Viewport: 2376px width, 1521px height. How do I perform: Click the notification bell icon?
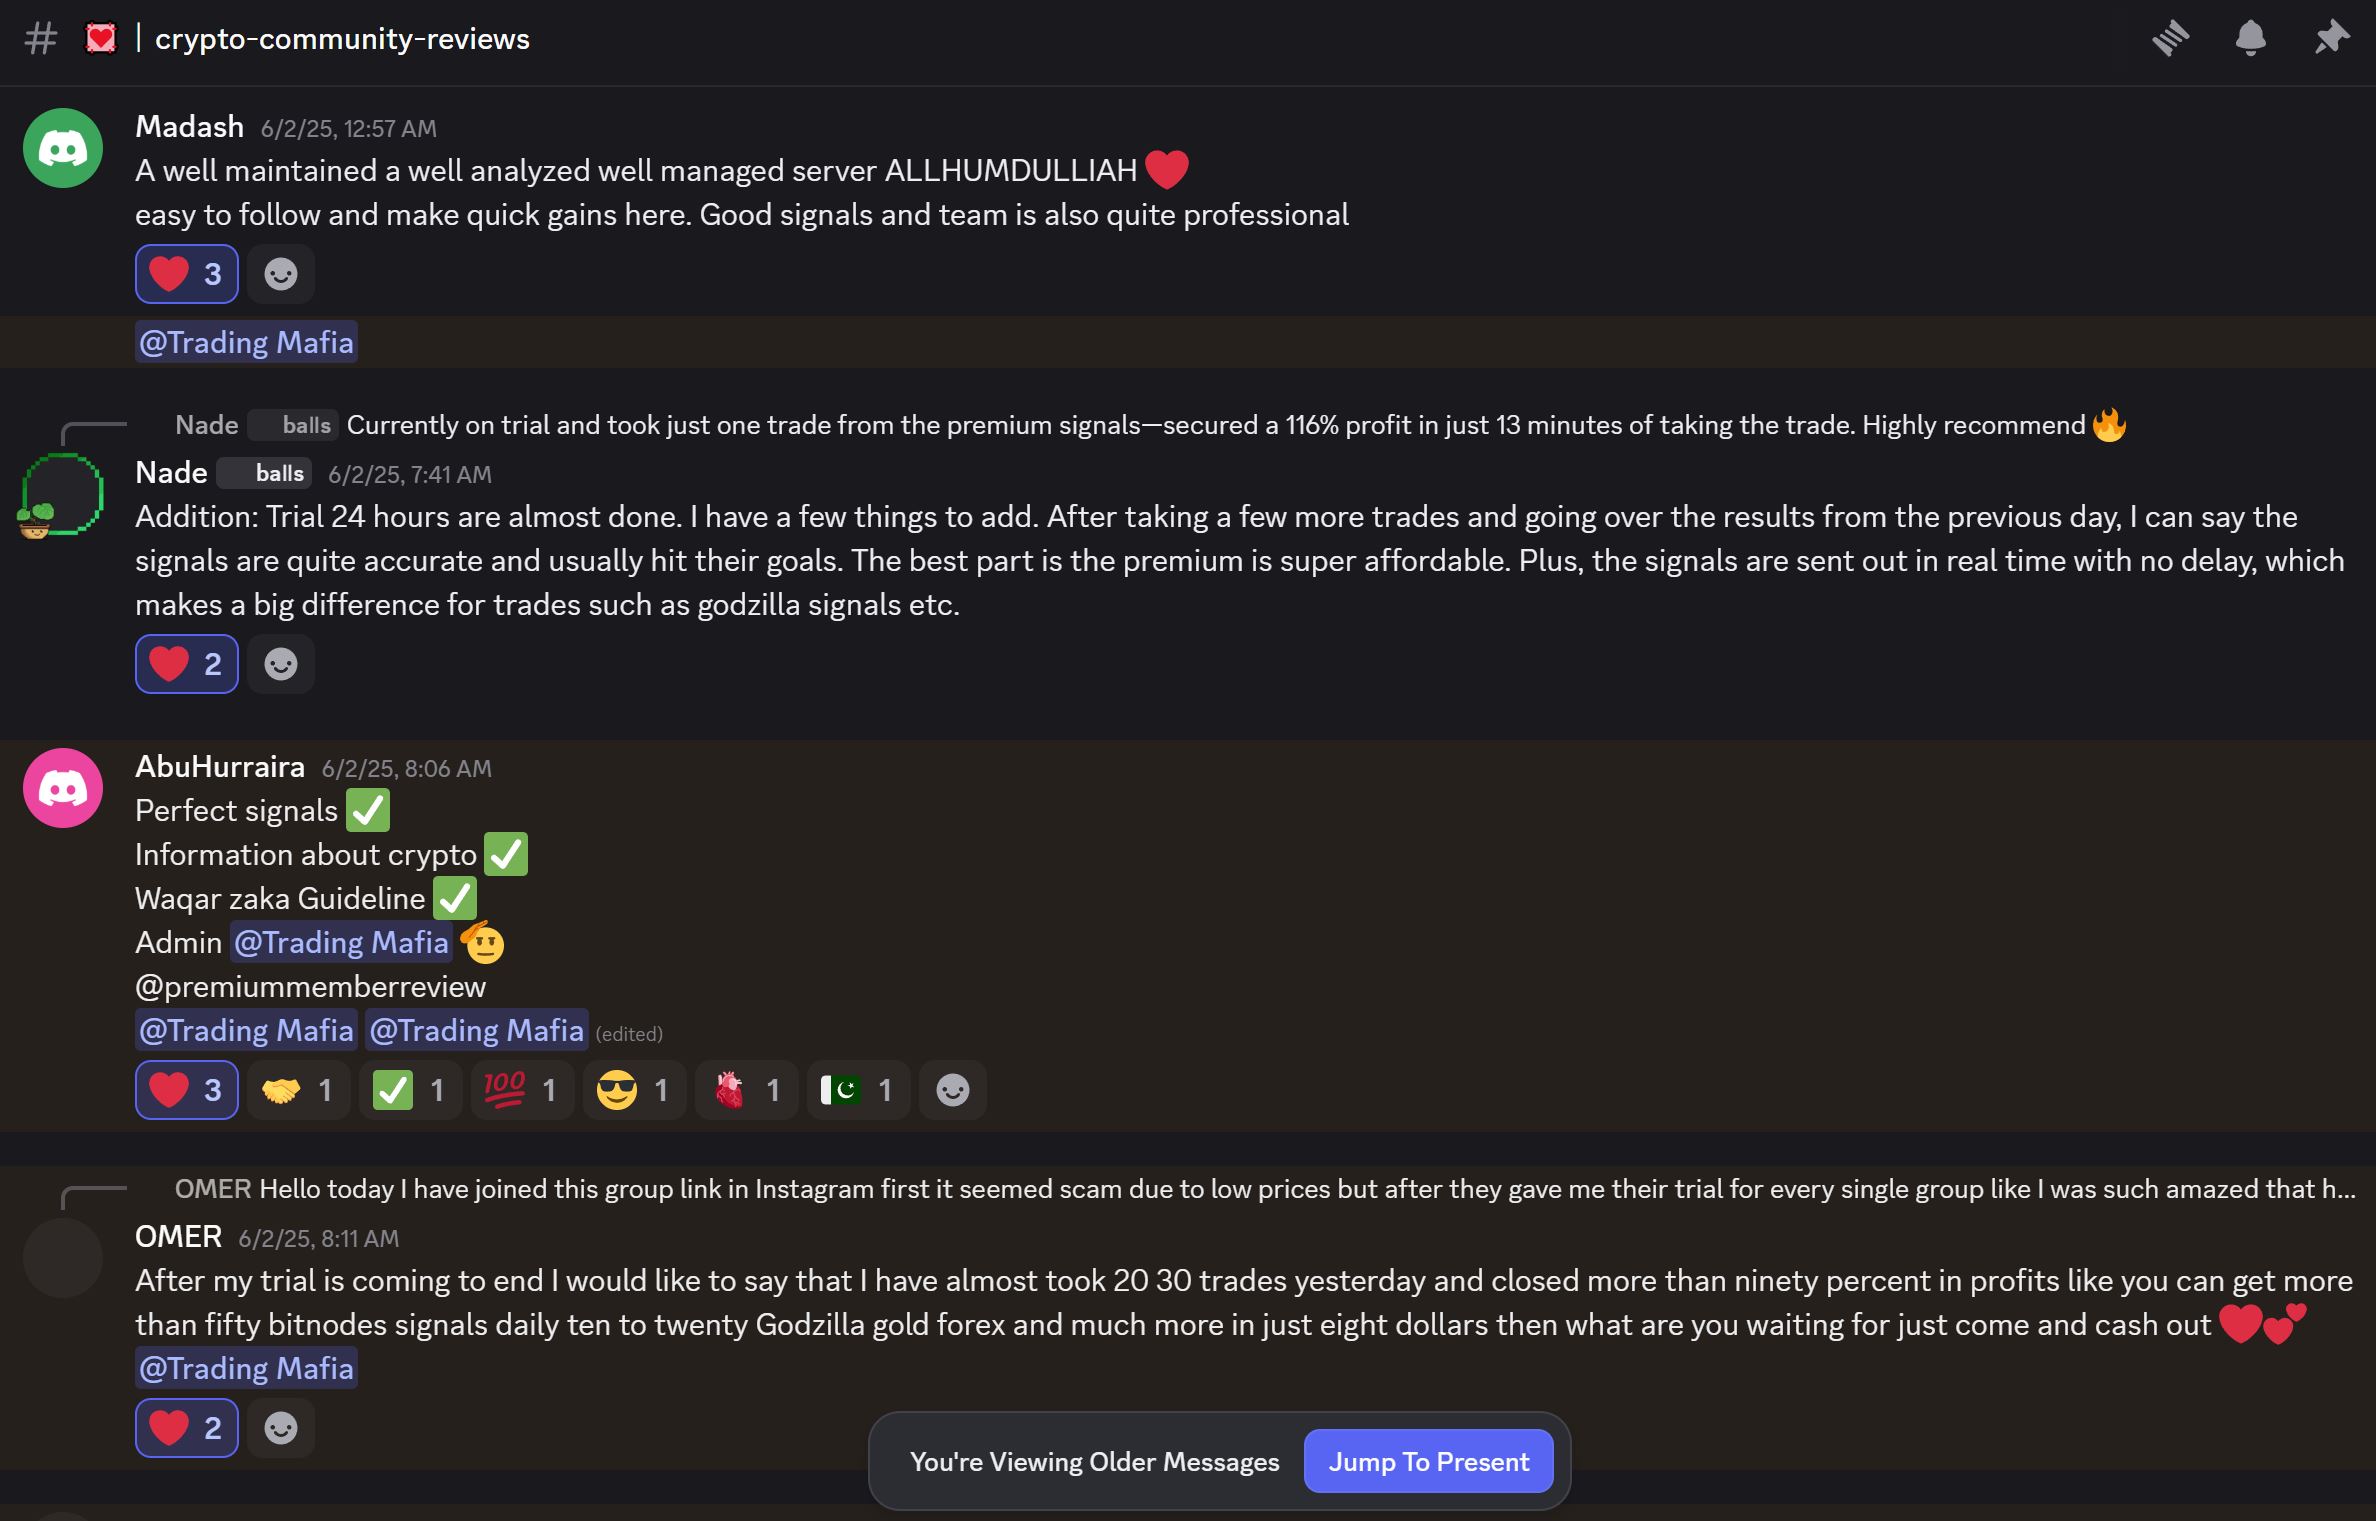(2250, 39)
